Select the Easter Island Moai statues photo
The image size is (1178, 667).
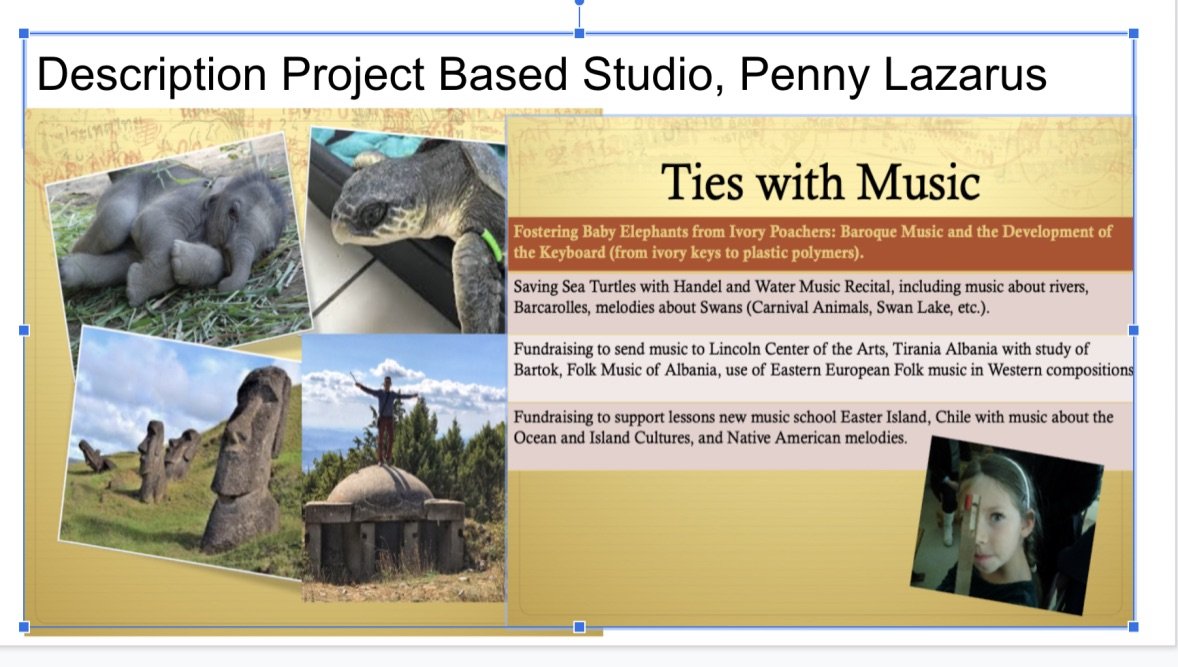click(180, 451)
